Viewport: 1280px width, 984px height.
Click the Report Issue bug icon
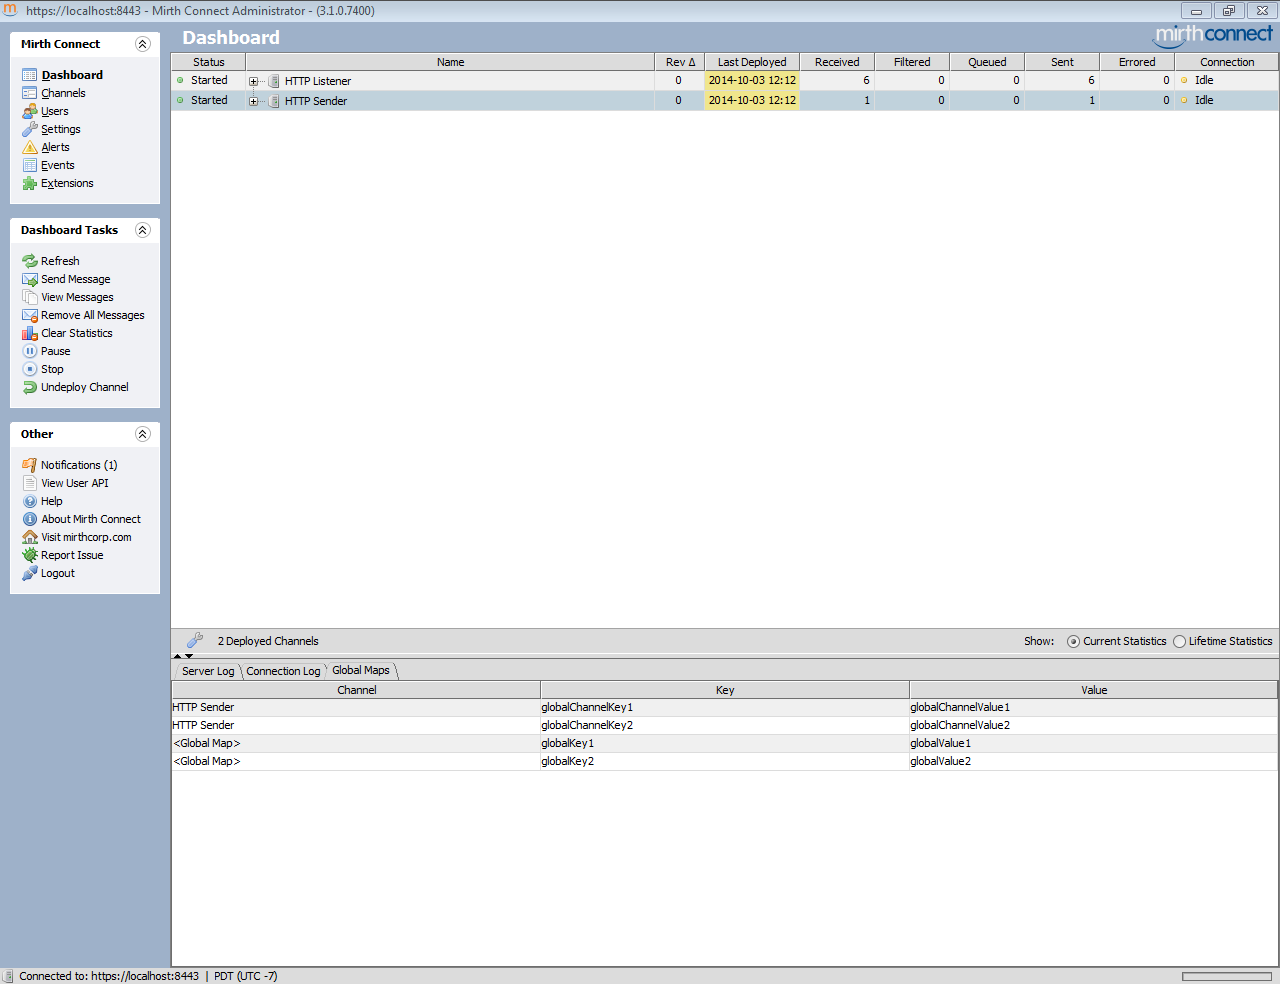(30, 555)
